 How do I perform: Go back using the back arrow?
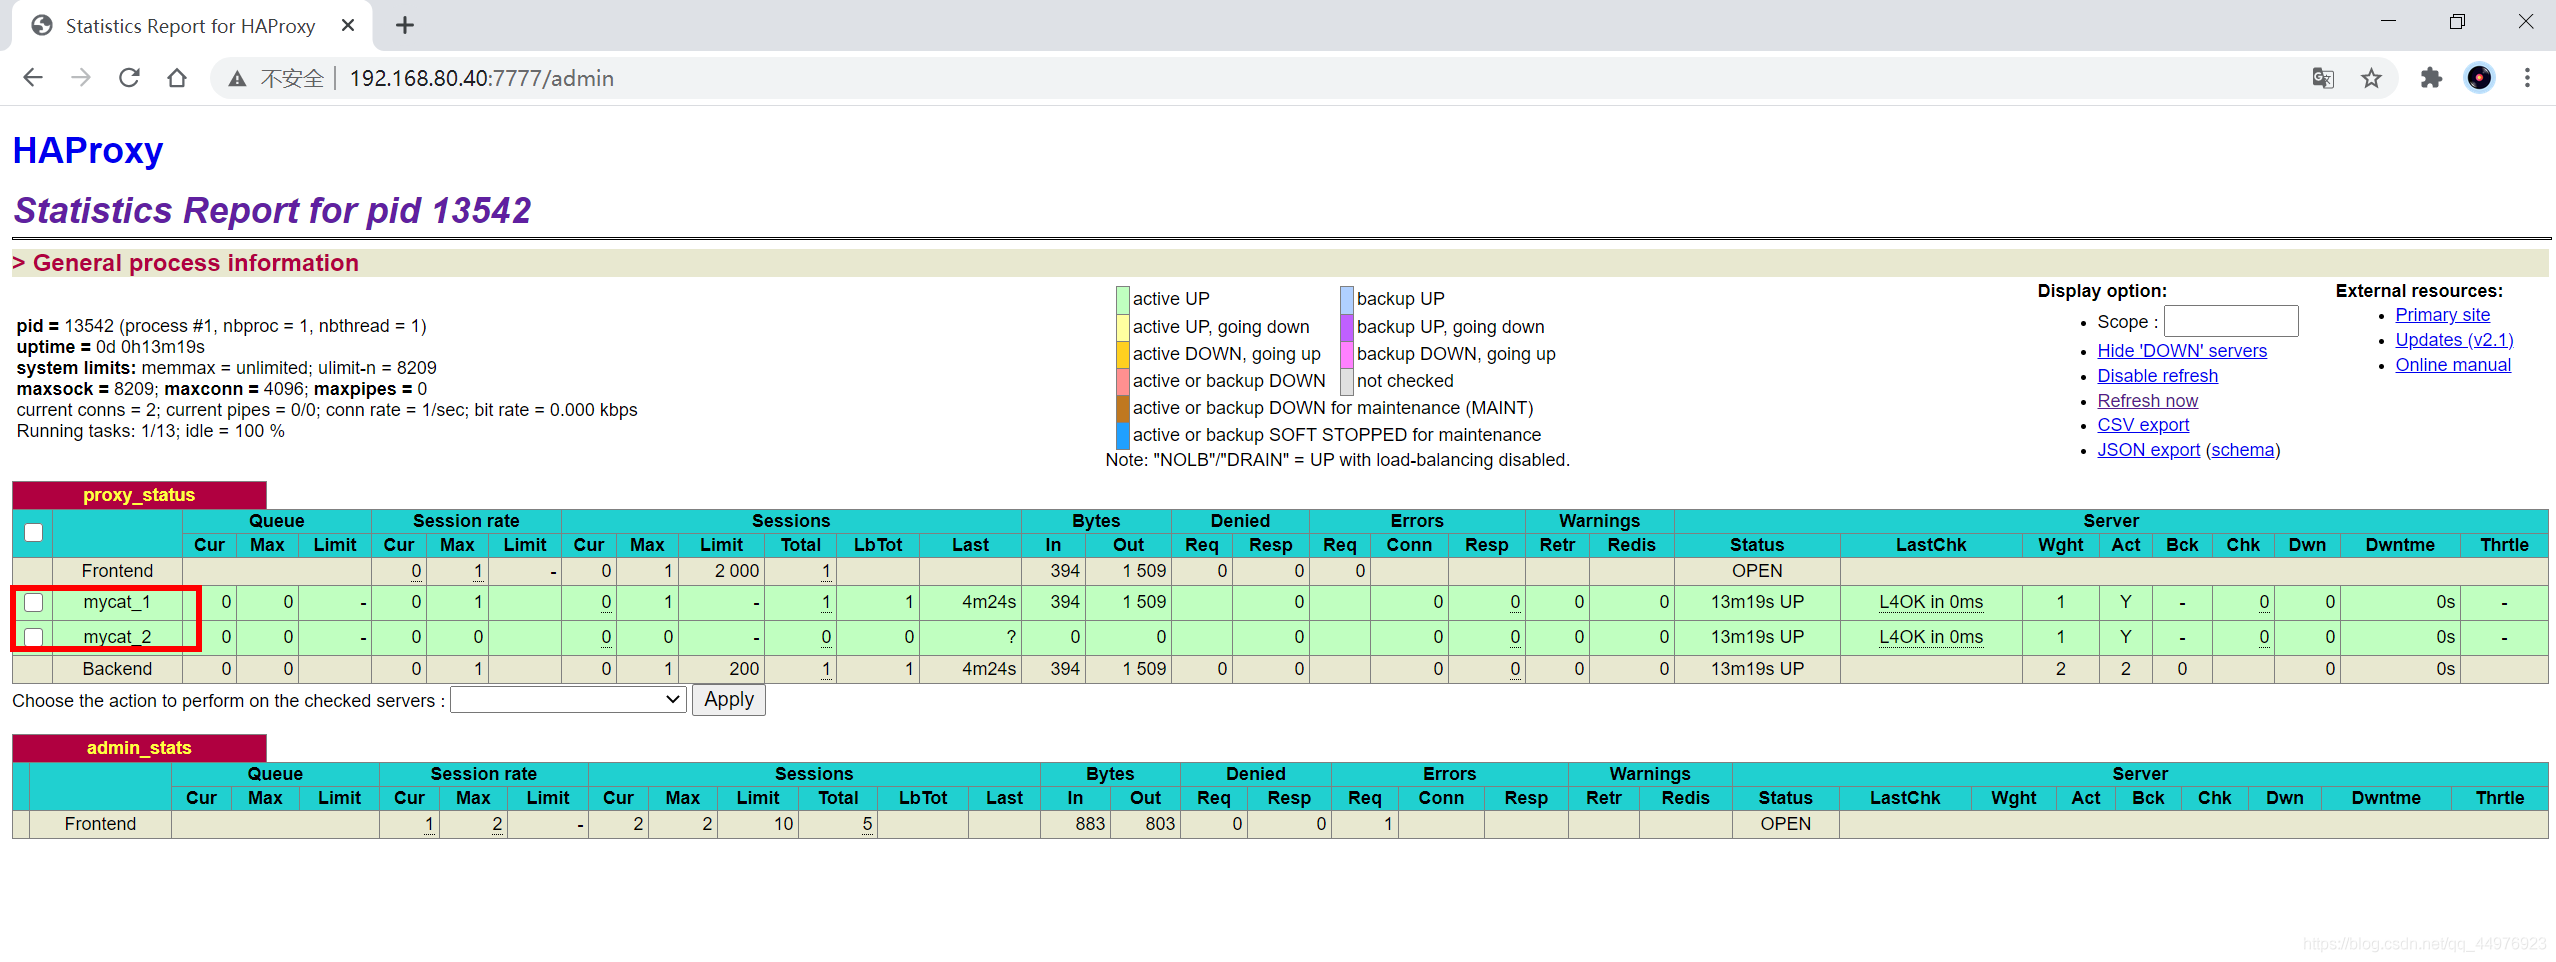[33, 78]
